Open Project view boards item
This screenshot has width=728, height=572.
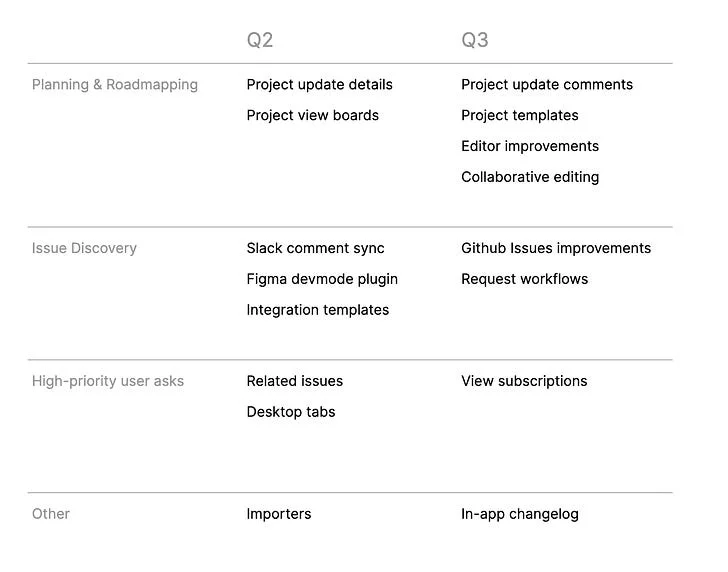[x=312, y=115]
